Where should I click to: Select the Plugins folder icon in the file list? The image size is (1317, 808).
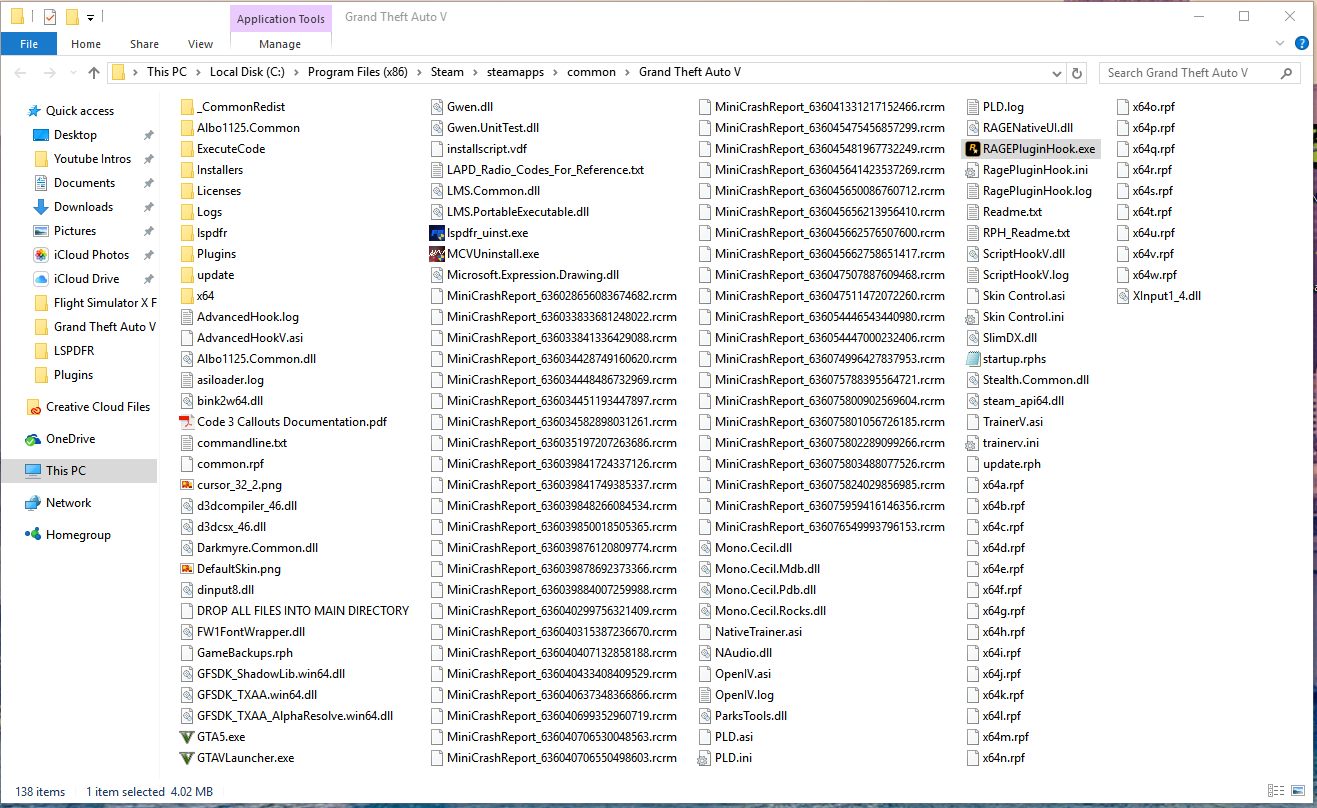coord(187,254)
